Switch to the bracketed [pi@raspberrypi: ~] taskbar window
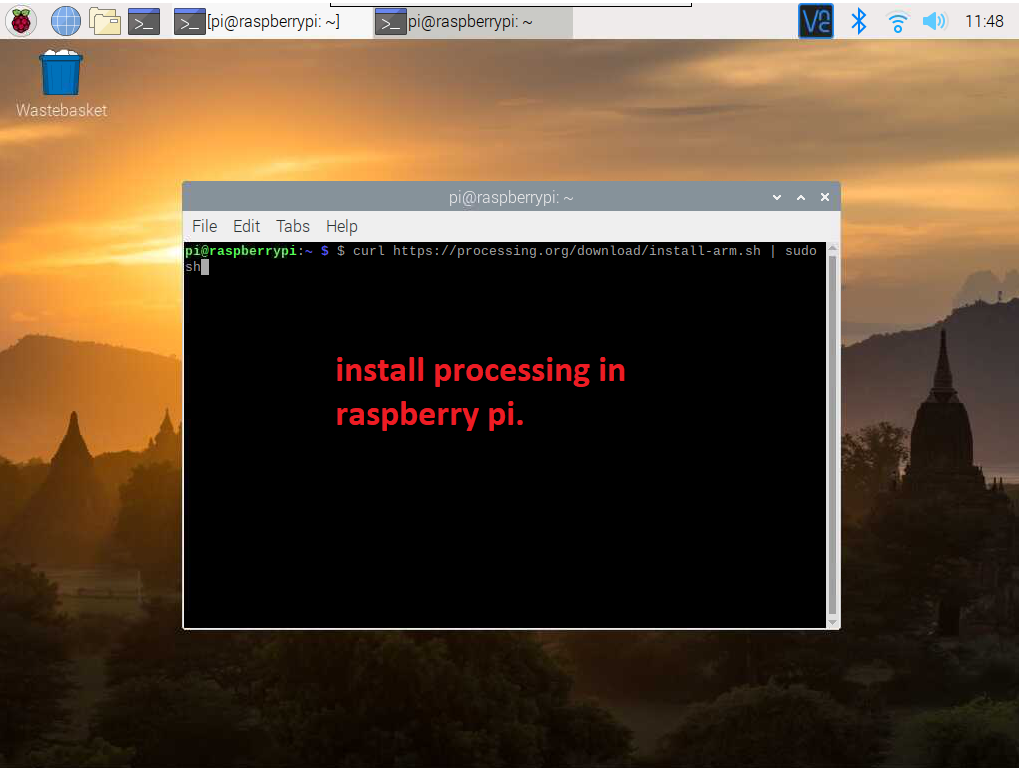Viewport: 1019px width, 768px height. 256,21
